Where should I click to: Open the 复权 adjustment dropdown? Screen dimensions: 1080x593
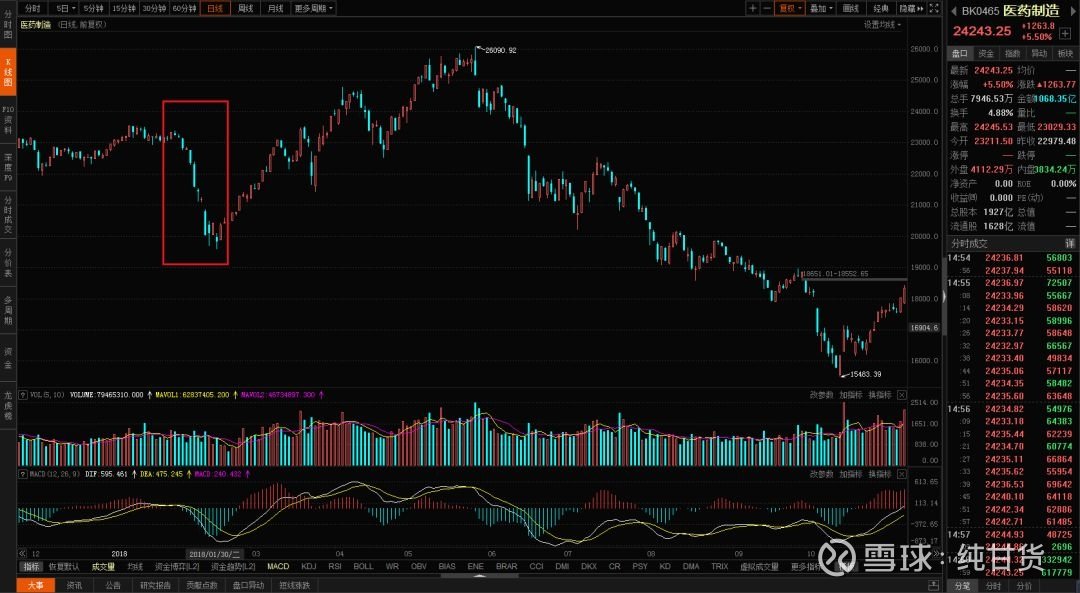(789, 8)
